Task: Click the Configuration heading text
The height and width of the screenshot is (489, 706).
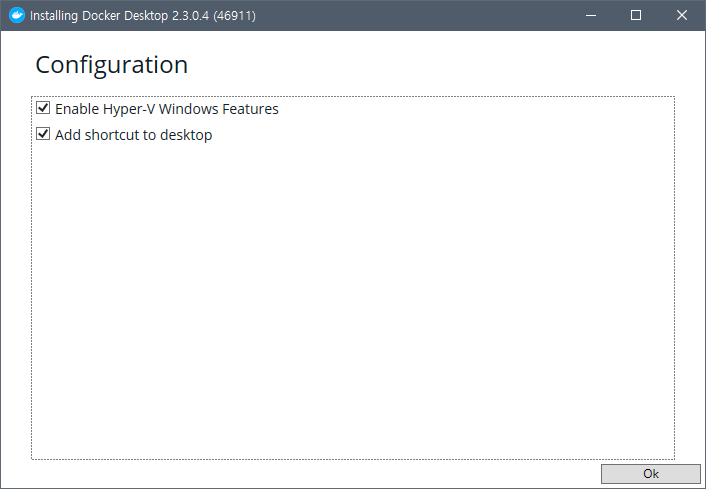Action: [111, 65]
